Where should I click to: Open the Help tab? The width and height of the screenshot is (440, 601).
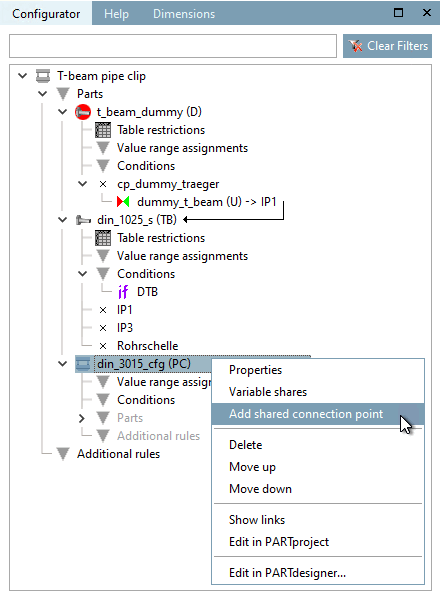tap(117, 14)
